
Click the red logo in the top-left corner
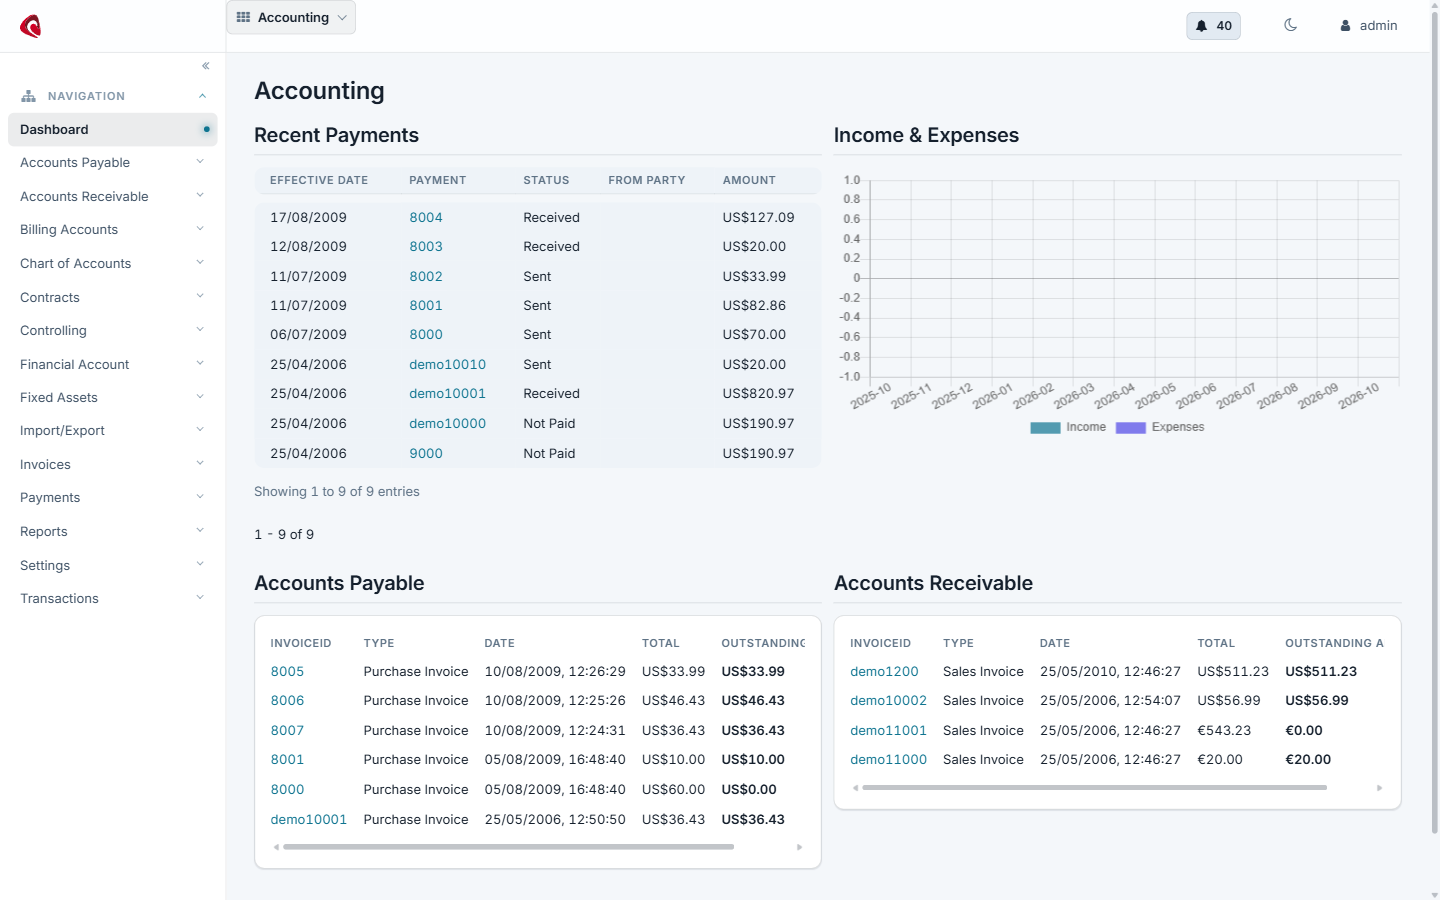[31, 27]
